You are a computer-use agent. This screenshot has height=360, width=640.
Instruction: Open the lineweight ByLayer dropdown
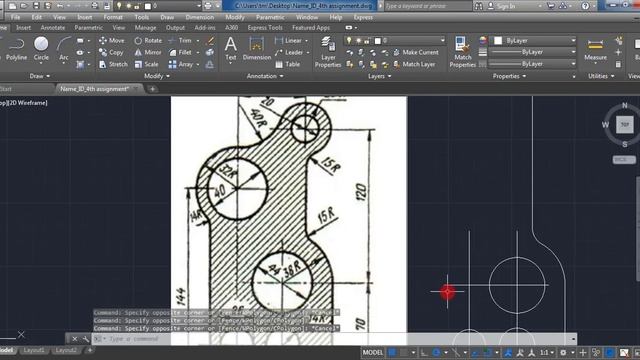click(x=573, y=52)
